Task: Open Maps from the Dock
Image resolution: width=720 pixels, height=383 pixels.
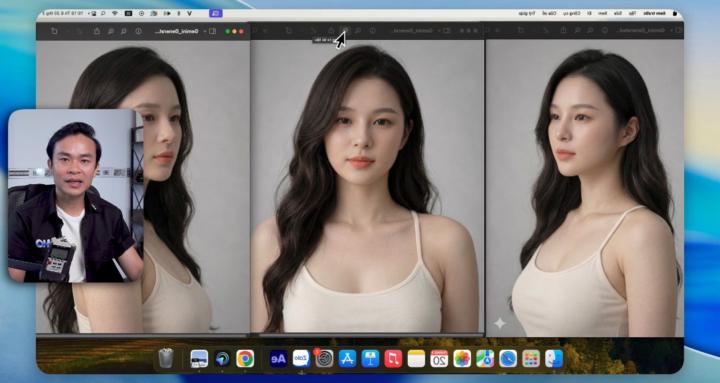Action: point(485,359)
